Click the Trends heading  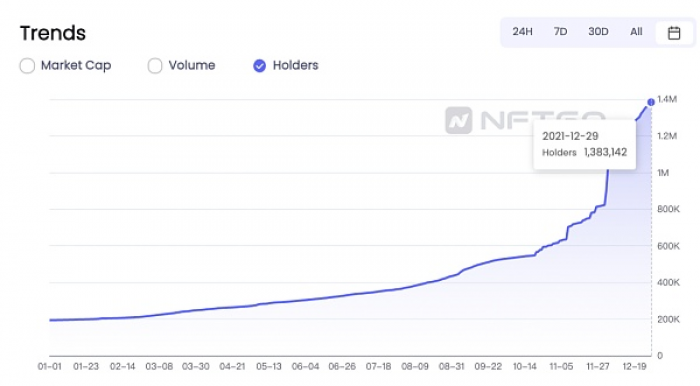tap(53, 33)
